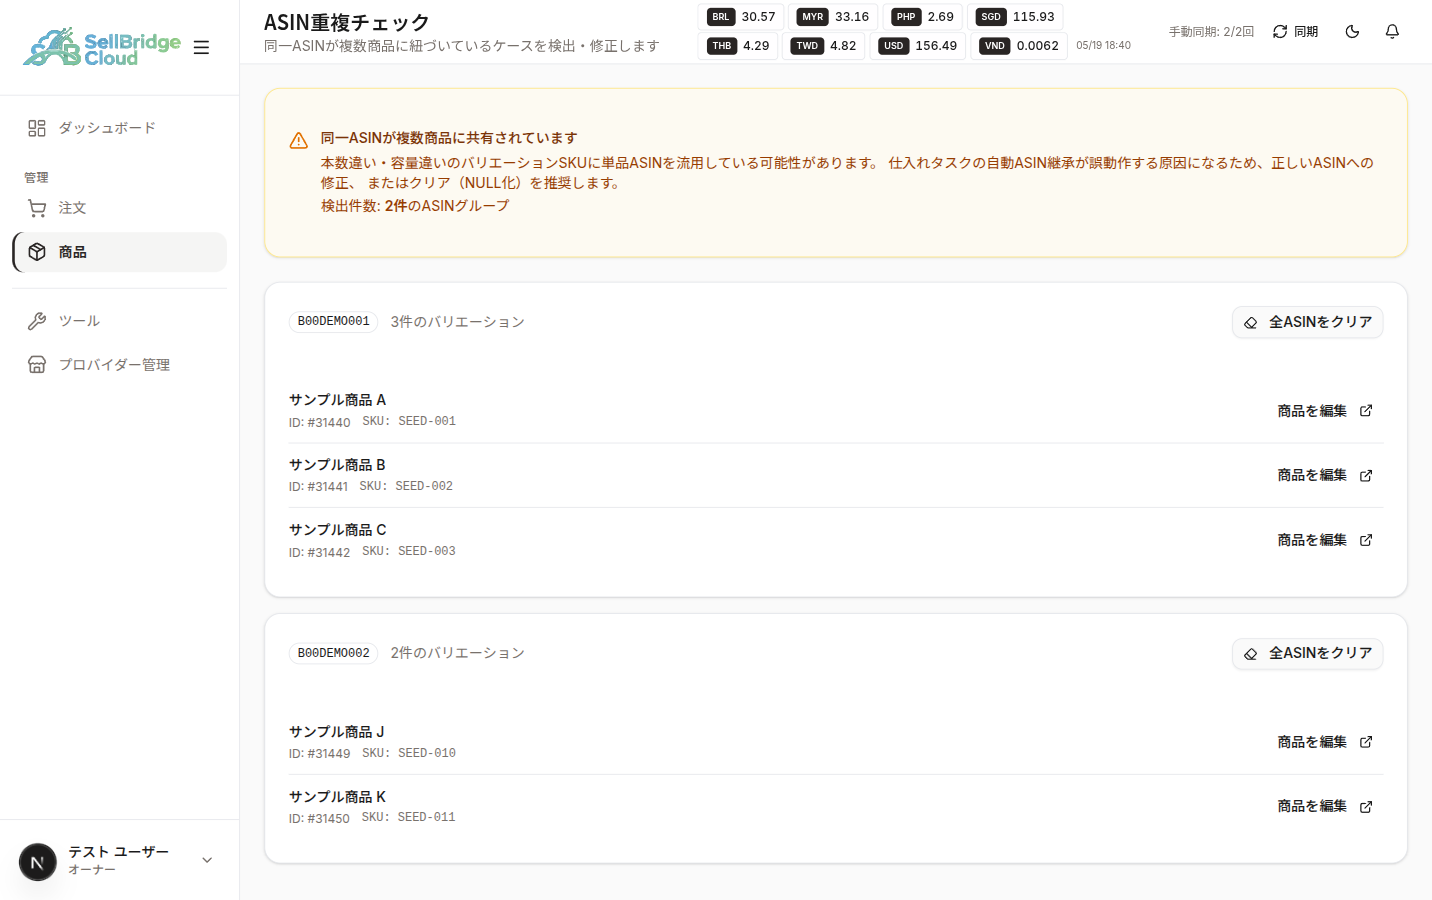Clear all ASINs for B00DEMO002 group
The width and height of the screenshot is (1432, 900).
tap(1307, 654)
